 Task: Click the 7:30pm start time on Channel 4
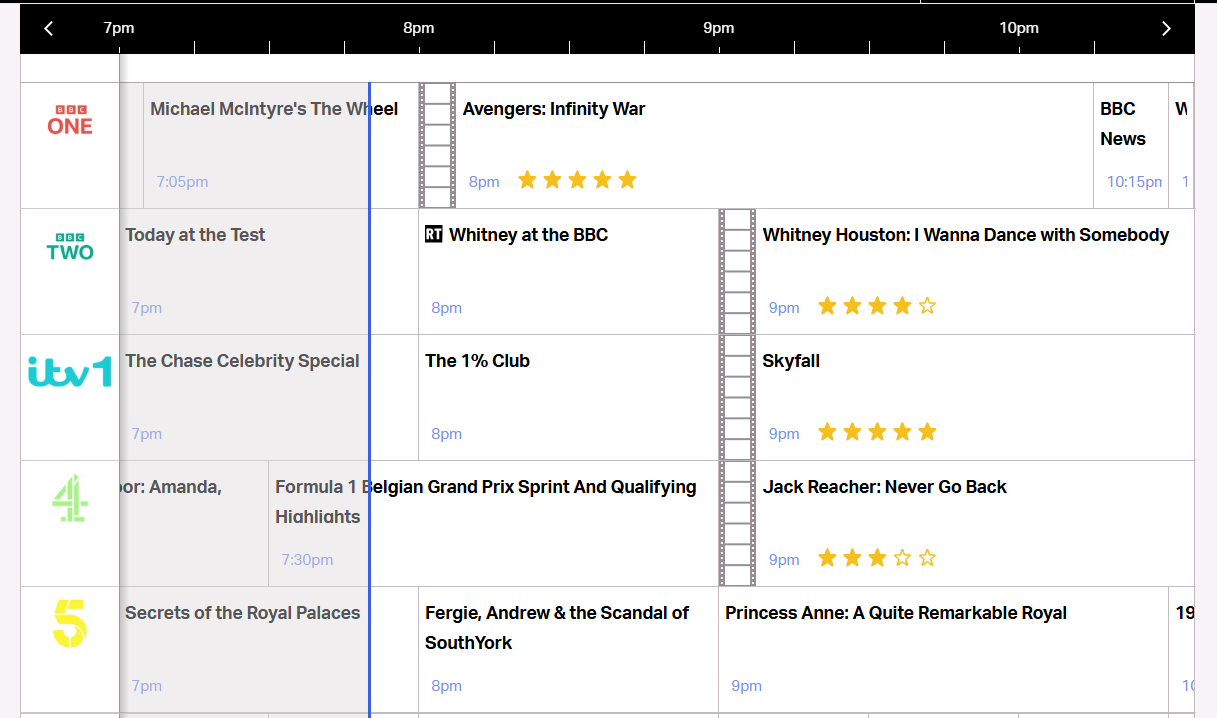point(307,560)
